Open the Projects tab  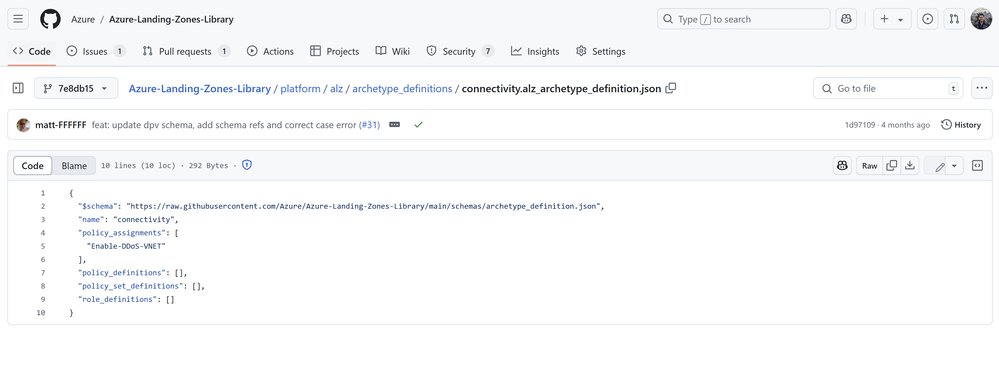click(334, 52)
